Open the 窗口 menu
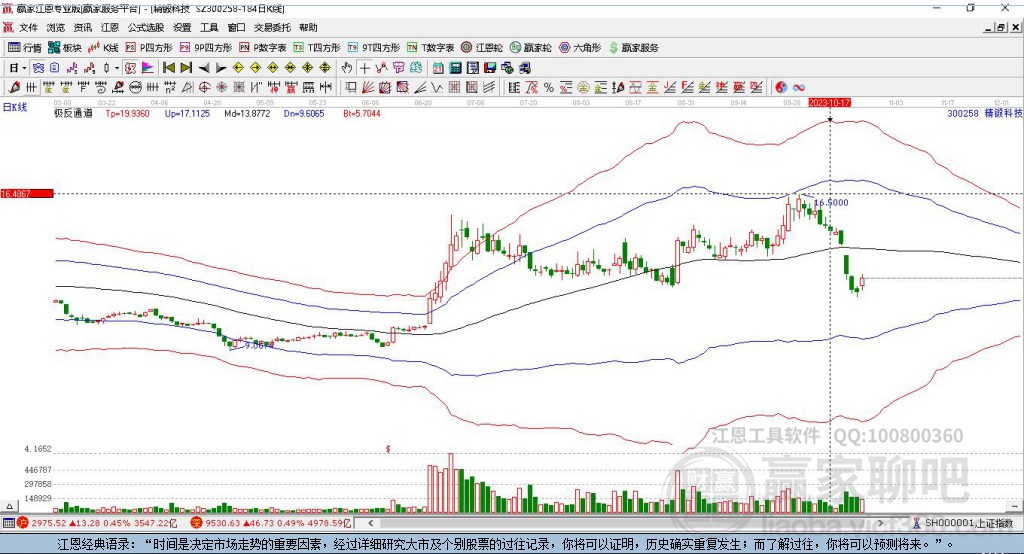Image resolution: width=1024 pixels, height=554 pixels. click(236, 27)
